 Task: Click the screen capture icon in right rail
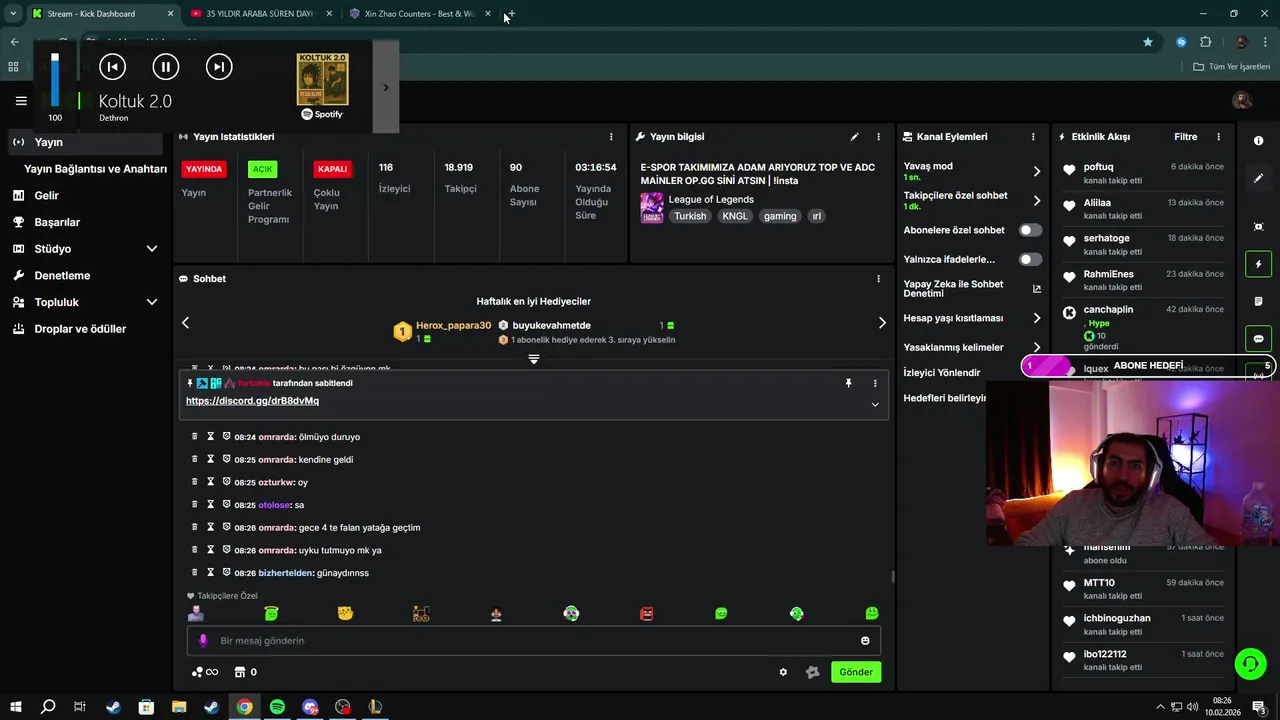pyautogui.click(x=1258, y=227)
